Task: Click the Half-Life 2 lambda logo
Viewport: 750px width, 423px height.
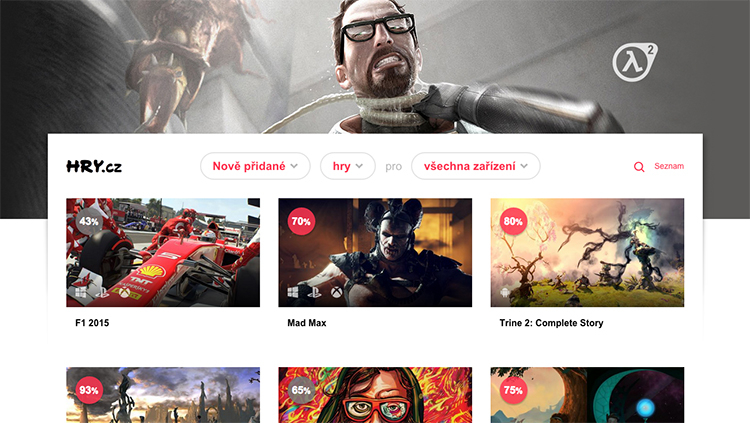Action: click(x=635, y=62)
